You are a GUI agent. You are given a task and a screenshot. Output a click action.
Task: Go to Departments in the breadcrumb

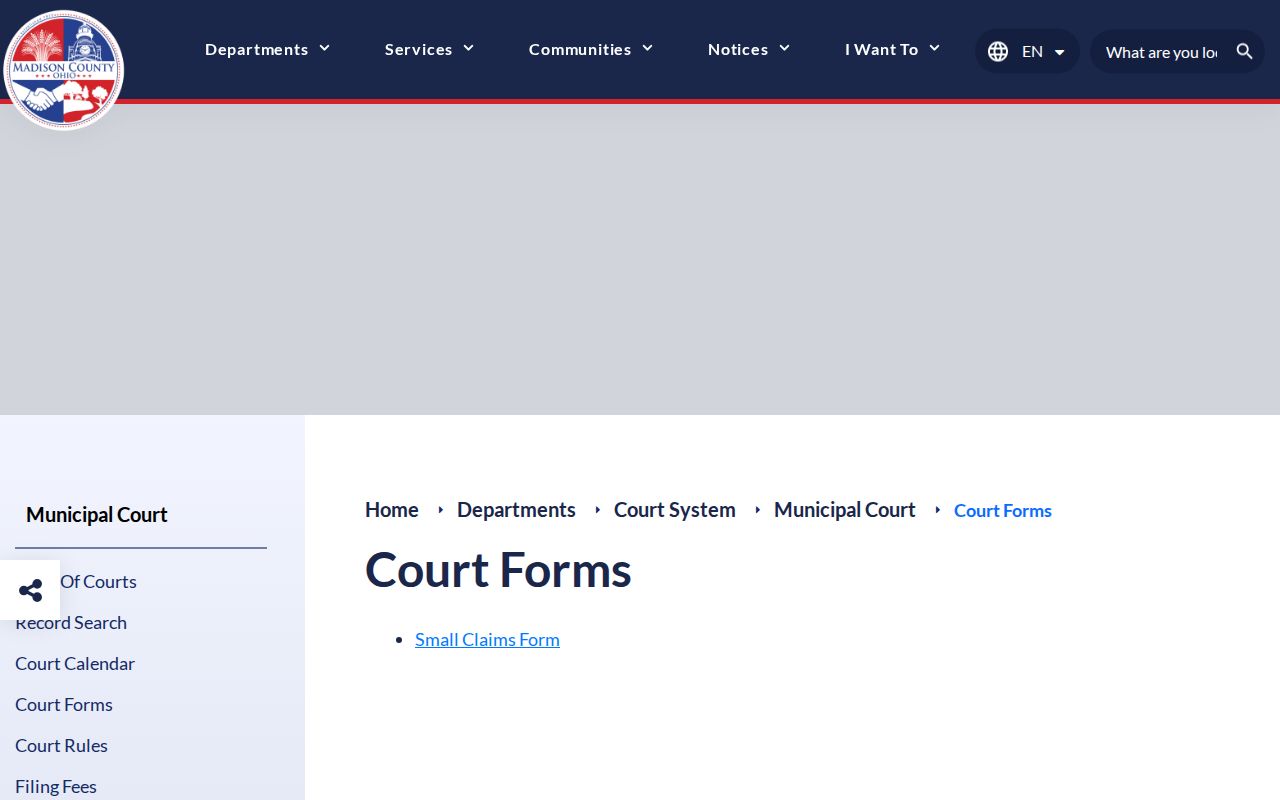point(516,510)
